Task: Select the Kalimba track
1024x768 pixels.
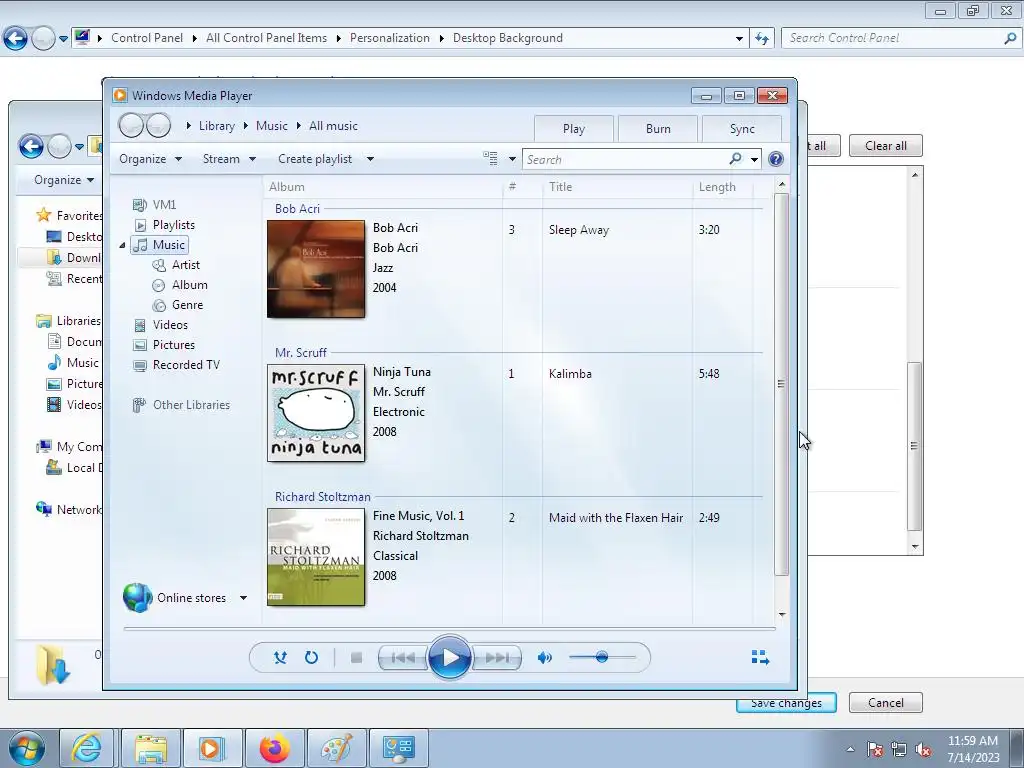Action: pos(570,374)
